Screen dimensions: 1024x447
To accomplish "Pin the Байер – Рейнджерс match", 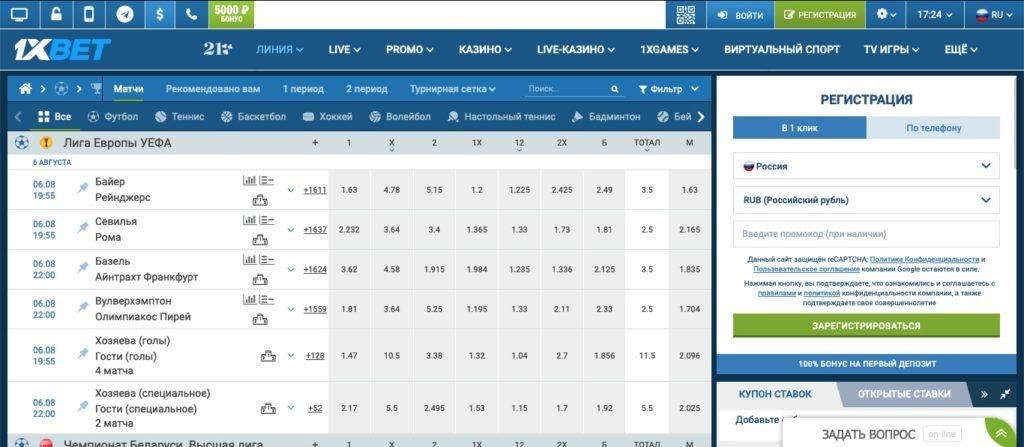I will pos(82,188).
